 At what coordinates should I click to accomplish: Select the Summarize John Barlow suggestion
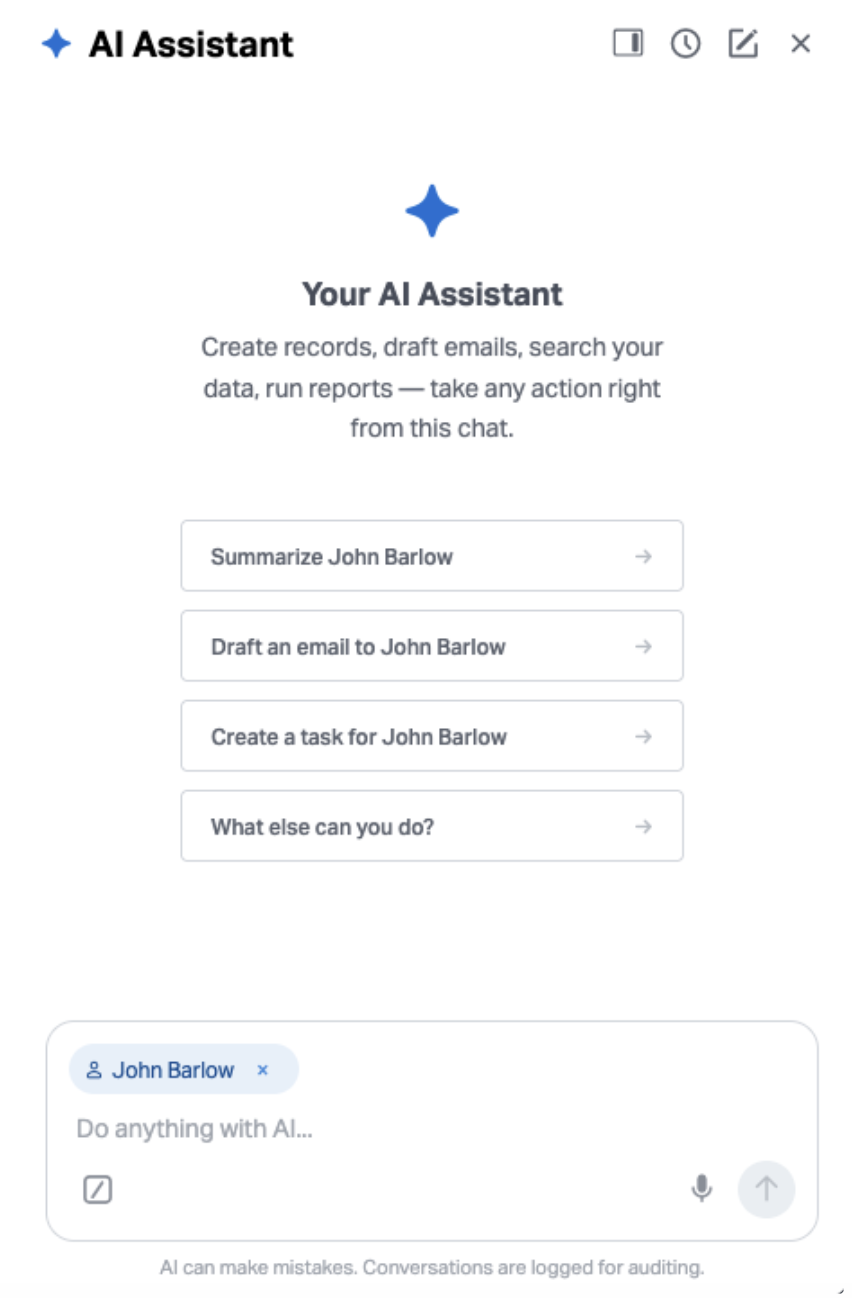(432, 556)
